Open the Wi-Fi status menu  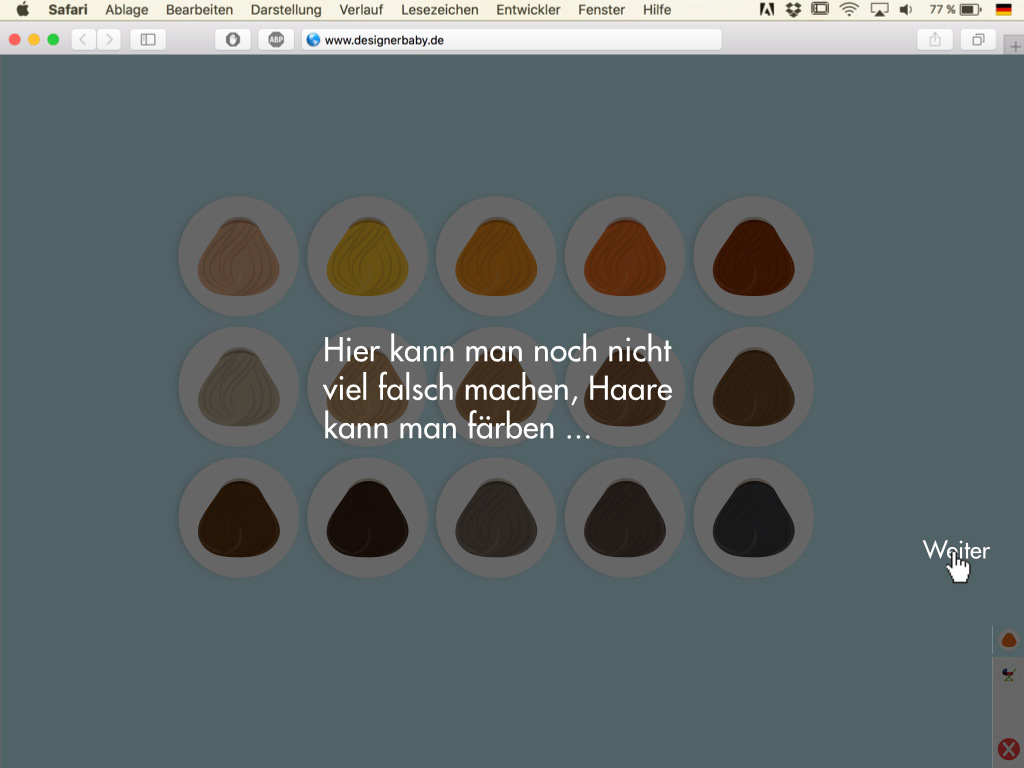point(849,9)
